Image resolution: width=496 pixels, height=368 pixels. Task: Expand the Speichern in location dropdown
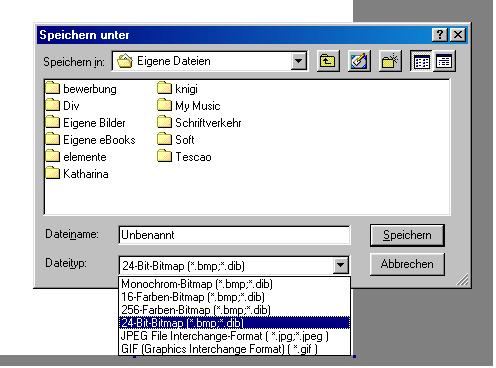pyautogui.click(x=298, y=61)
